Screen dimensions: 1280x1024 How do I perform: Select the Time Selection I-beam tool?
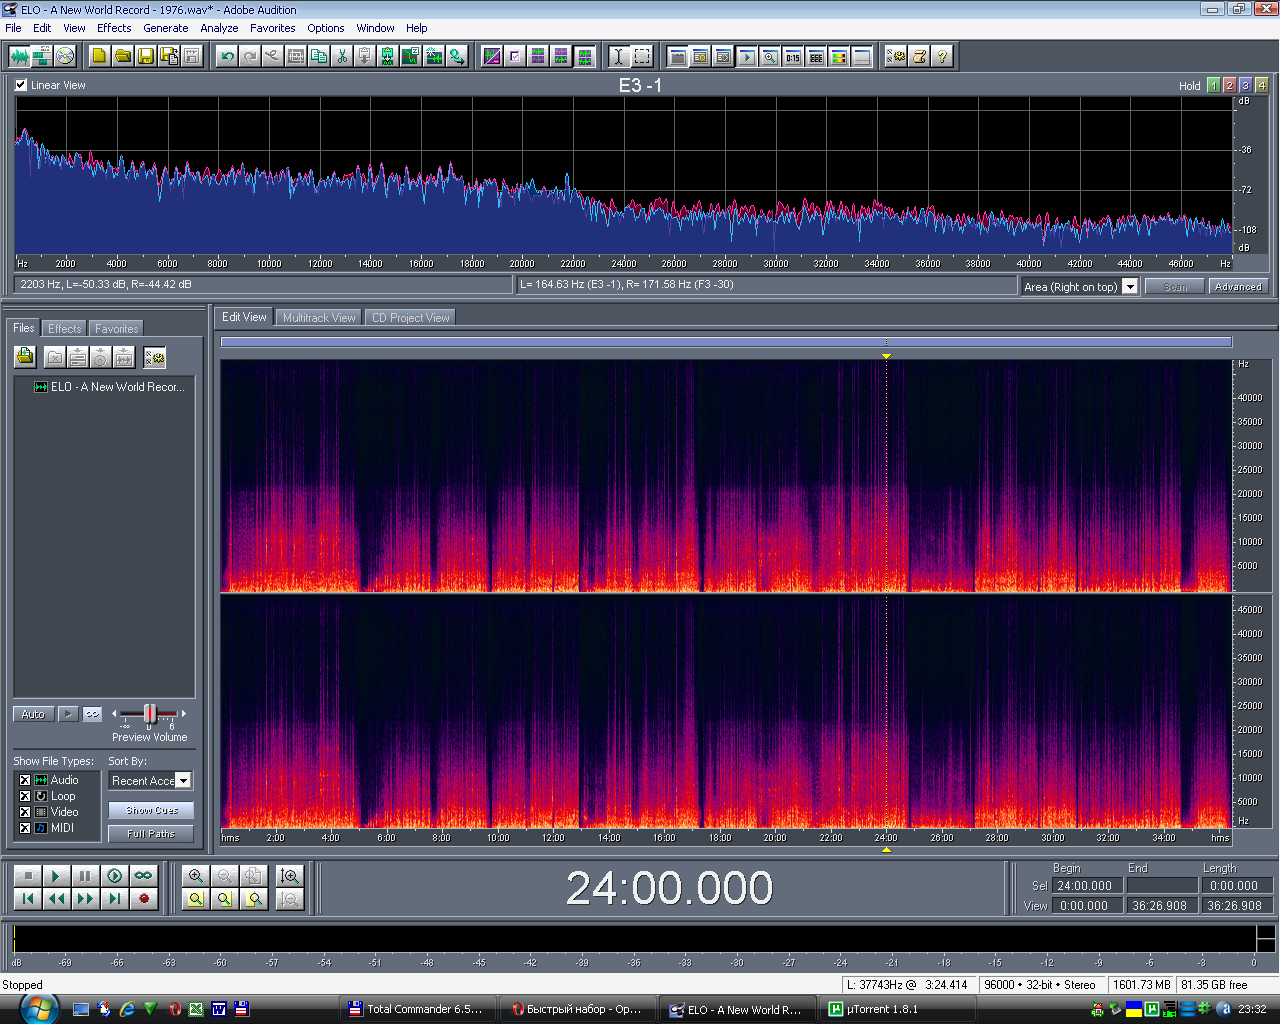619,56
